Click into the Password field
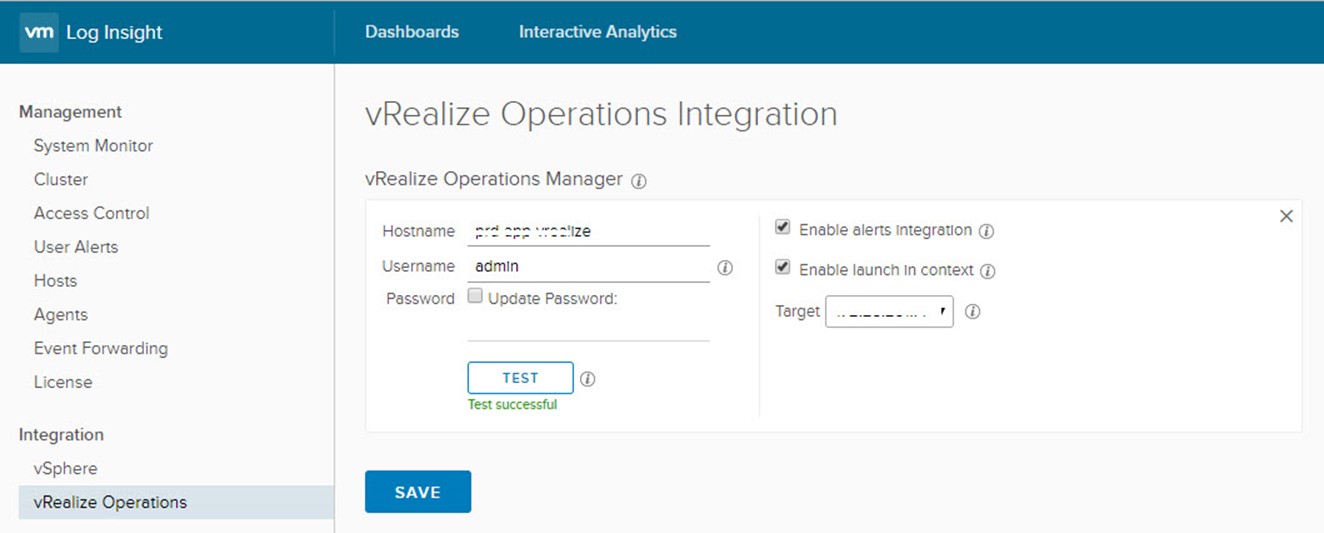The height and width of the screenshot is (533, 1324). point(589,326)
